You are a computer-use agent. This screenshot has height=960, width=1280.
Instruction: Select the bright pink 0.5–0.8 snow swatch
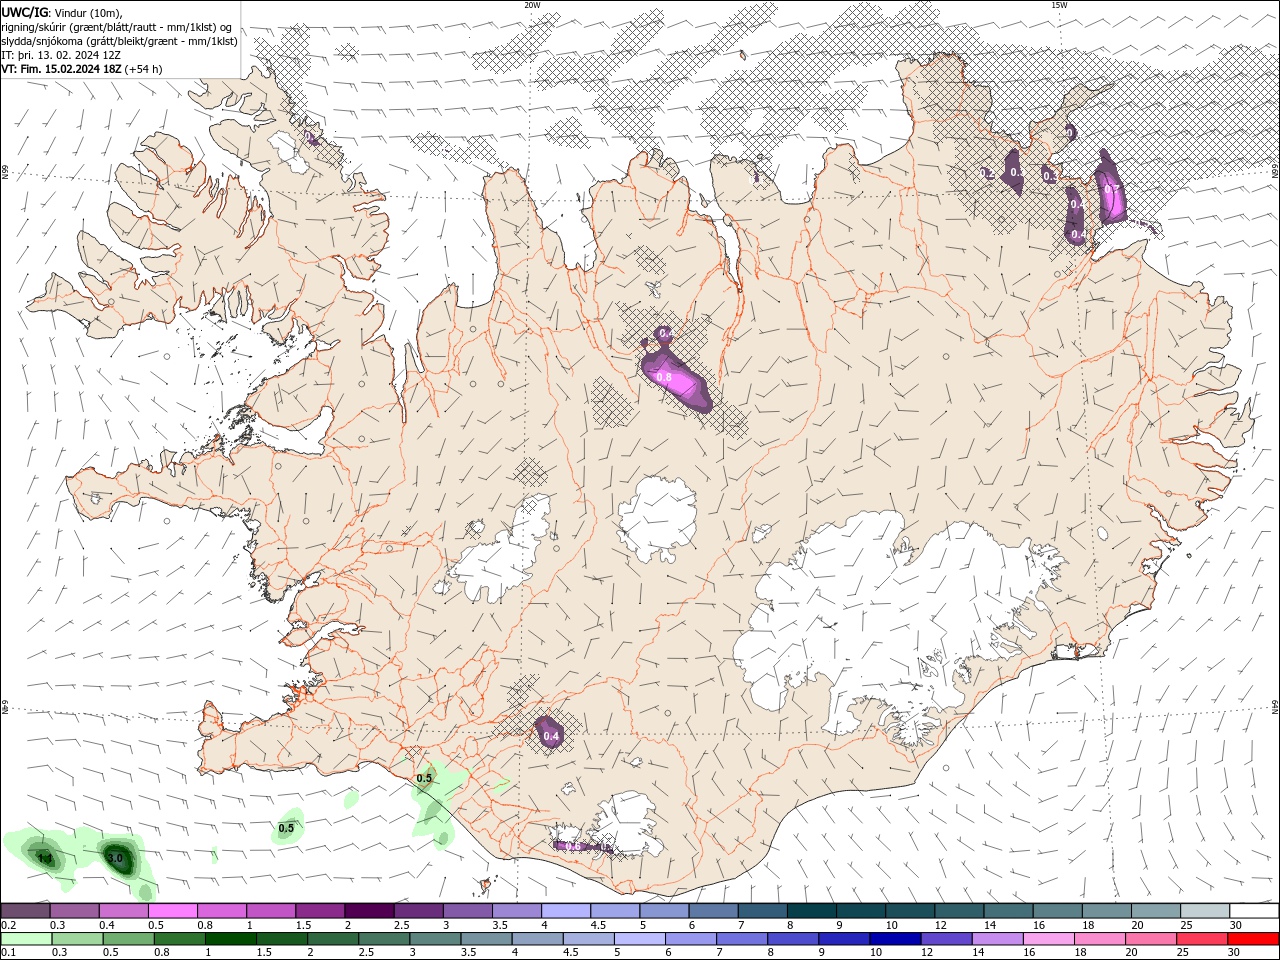172,911
